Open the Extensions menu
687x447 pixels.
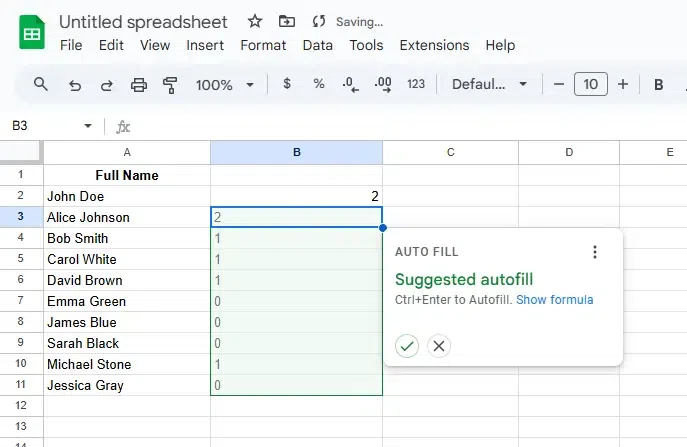tap(434, 45)
